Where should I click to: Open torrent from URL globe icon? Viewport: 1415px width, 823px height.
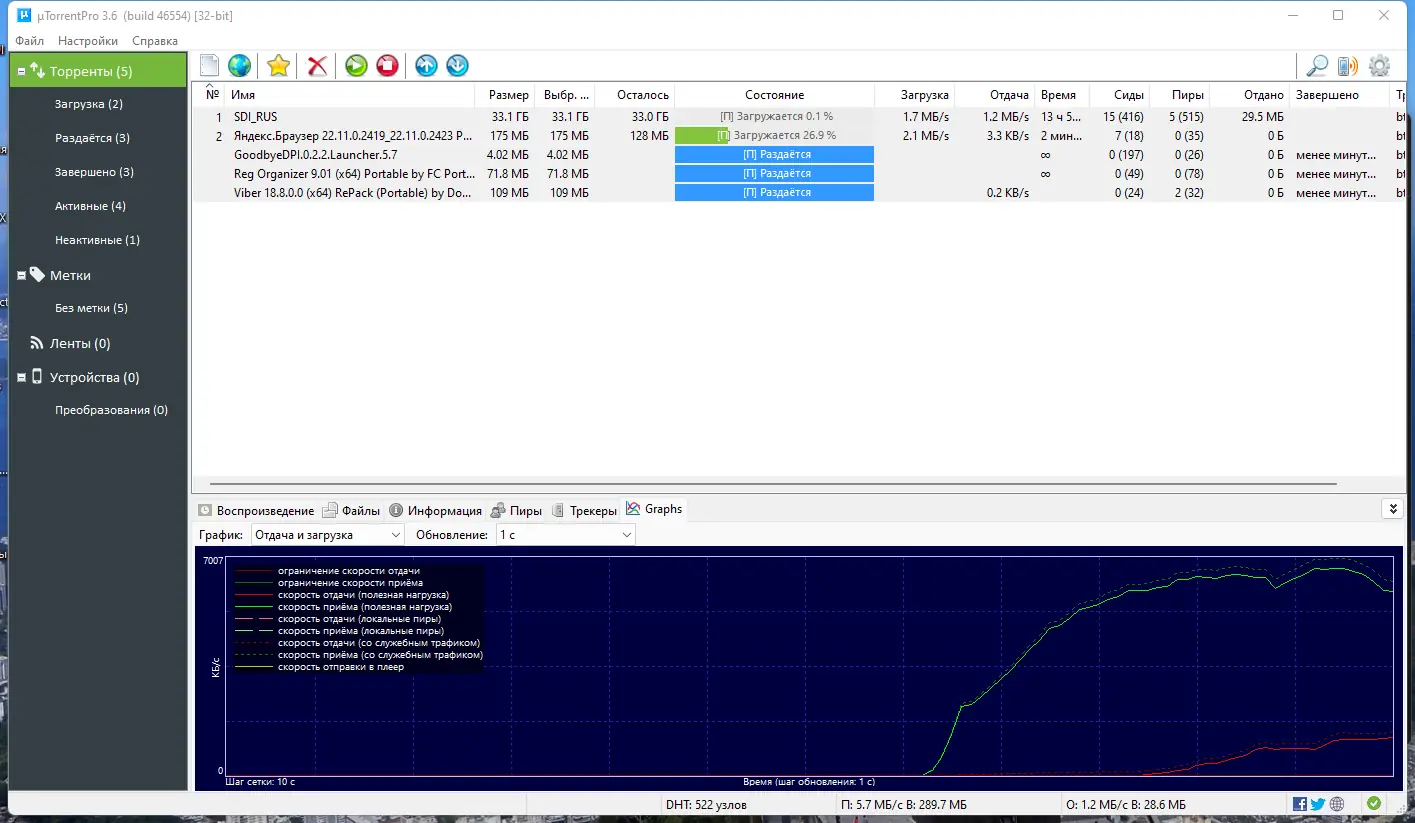point(239,65)
